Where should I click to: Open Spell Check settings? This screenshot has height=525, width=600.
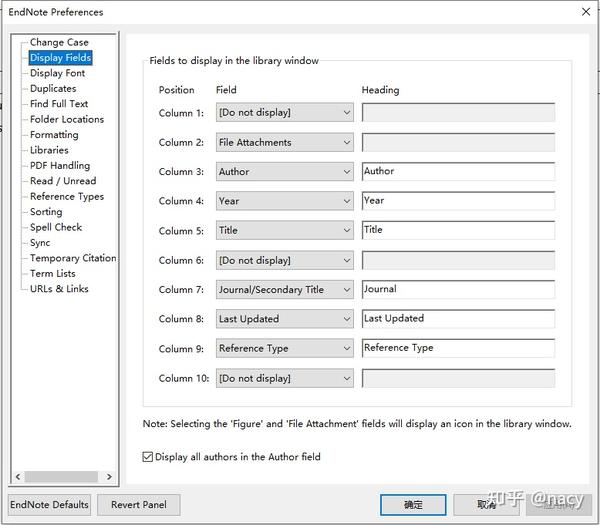point(56,227)
